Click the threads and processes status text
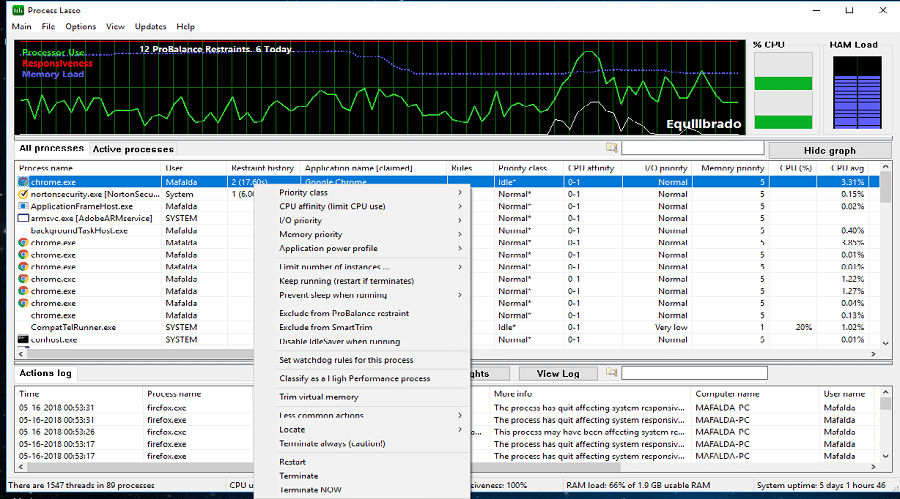The image size is (900, 499). click(x=82, y=485)
